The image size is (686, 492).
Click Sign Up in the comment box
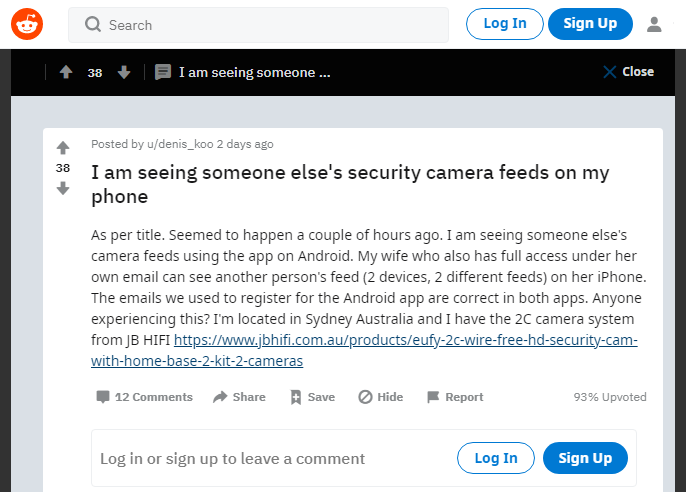[x=585, y=458]
